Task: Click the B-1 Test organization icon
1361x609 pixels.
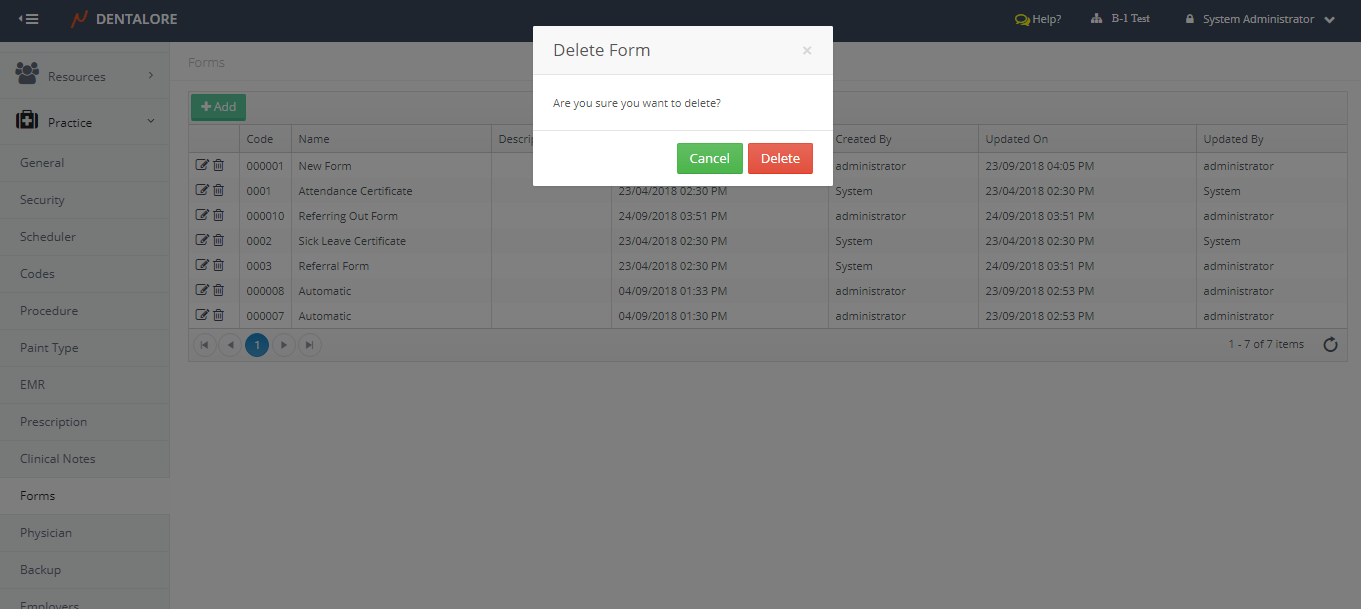Action: pos(1096,19)
